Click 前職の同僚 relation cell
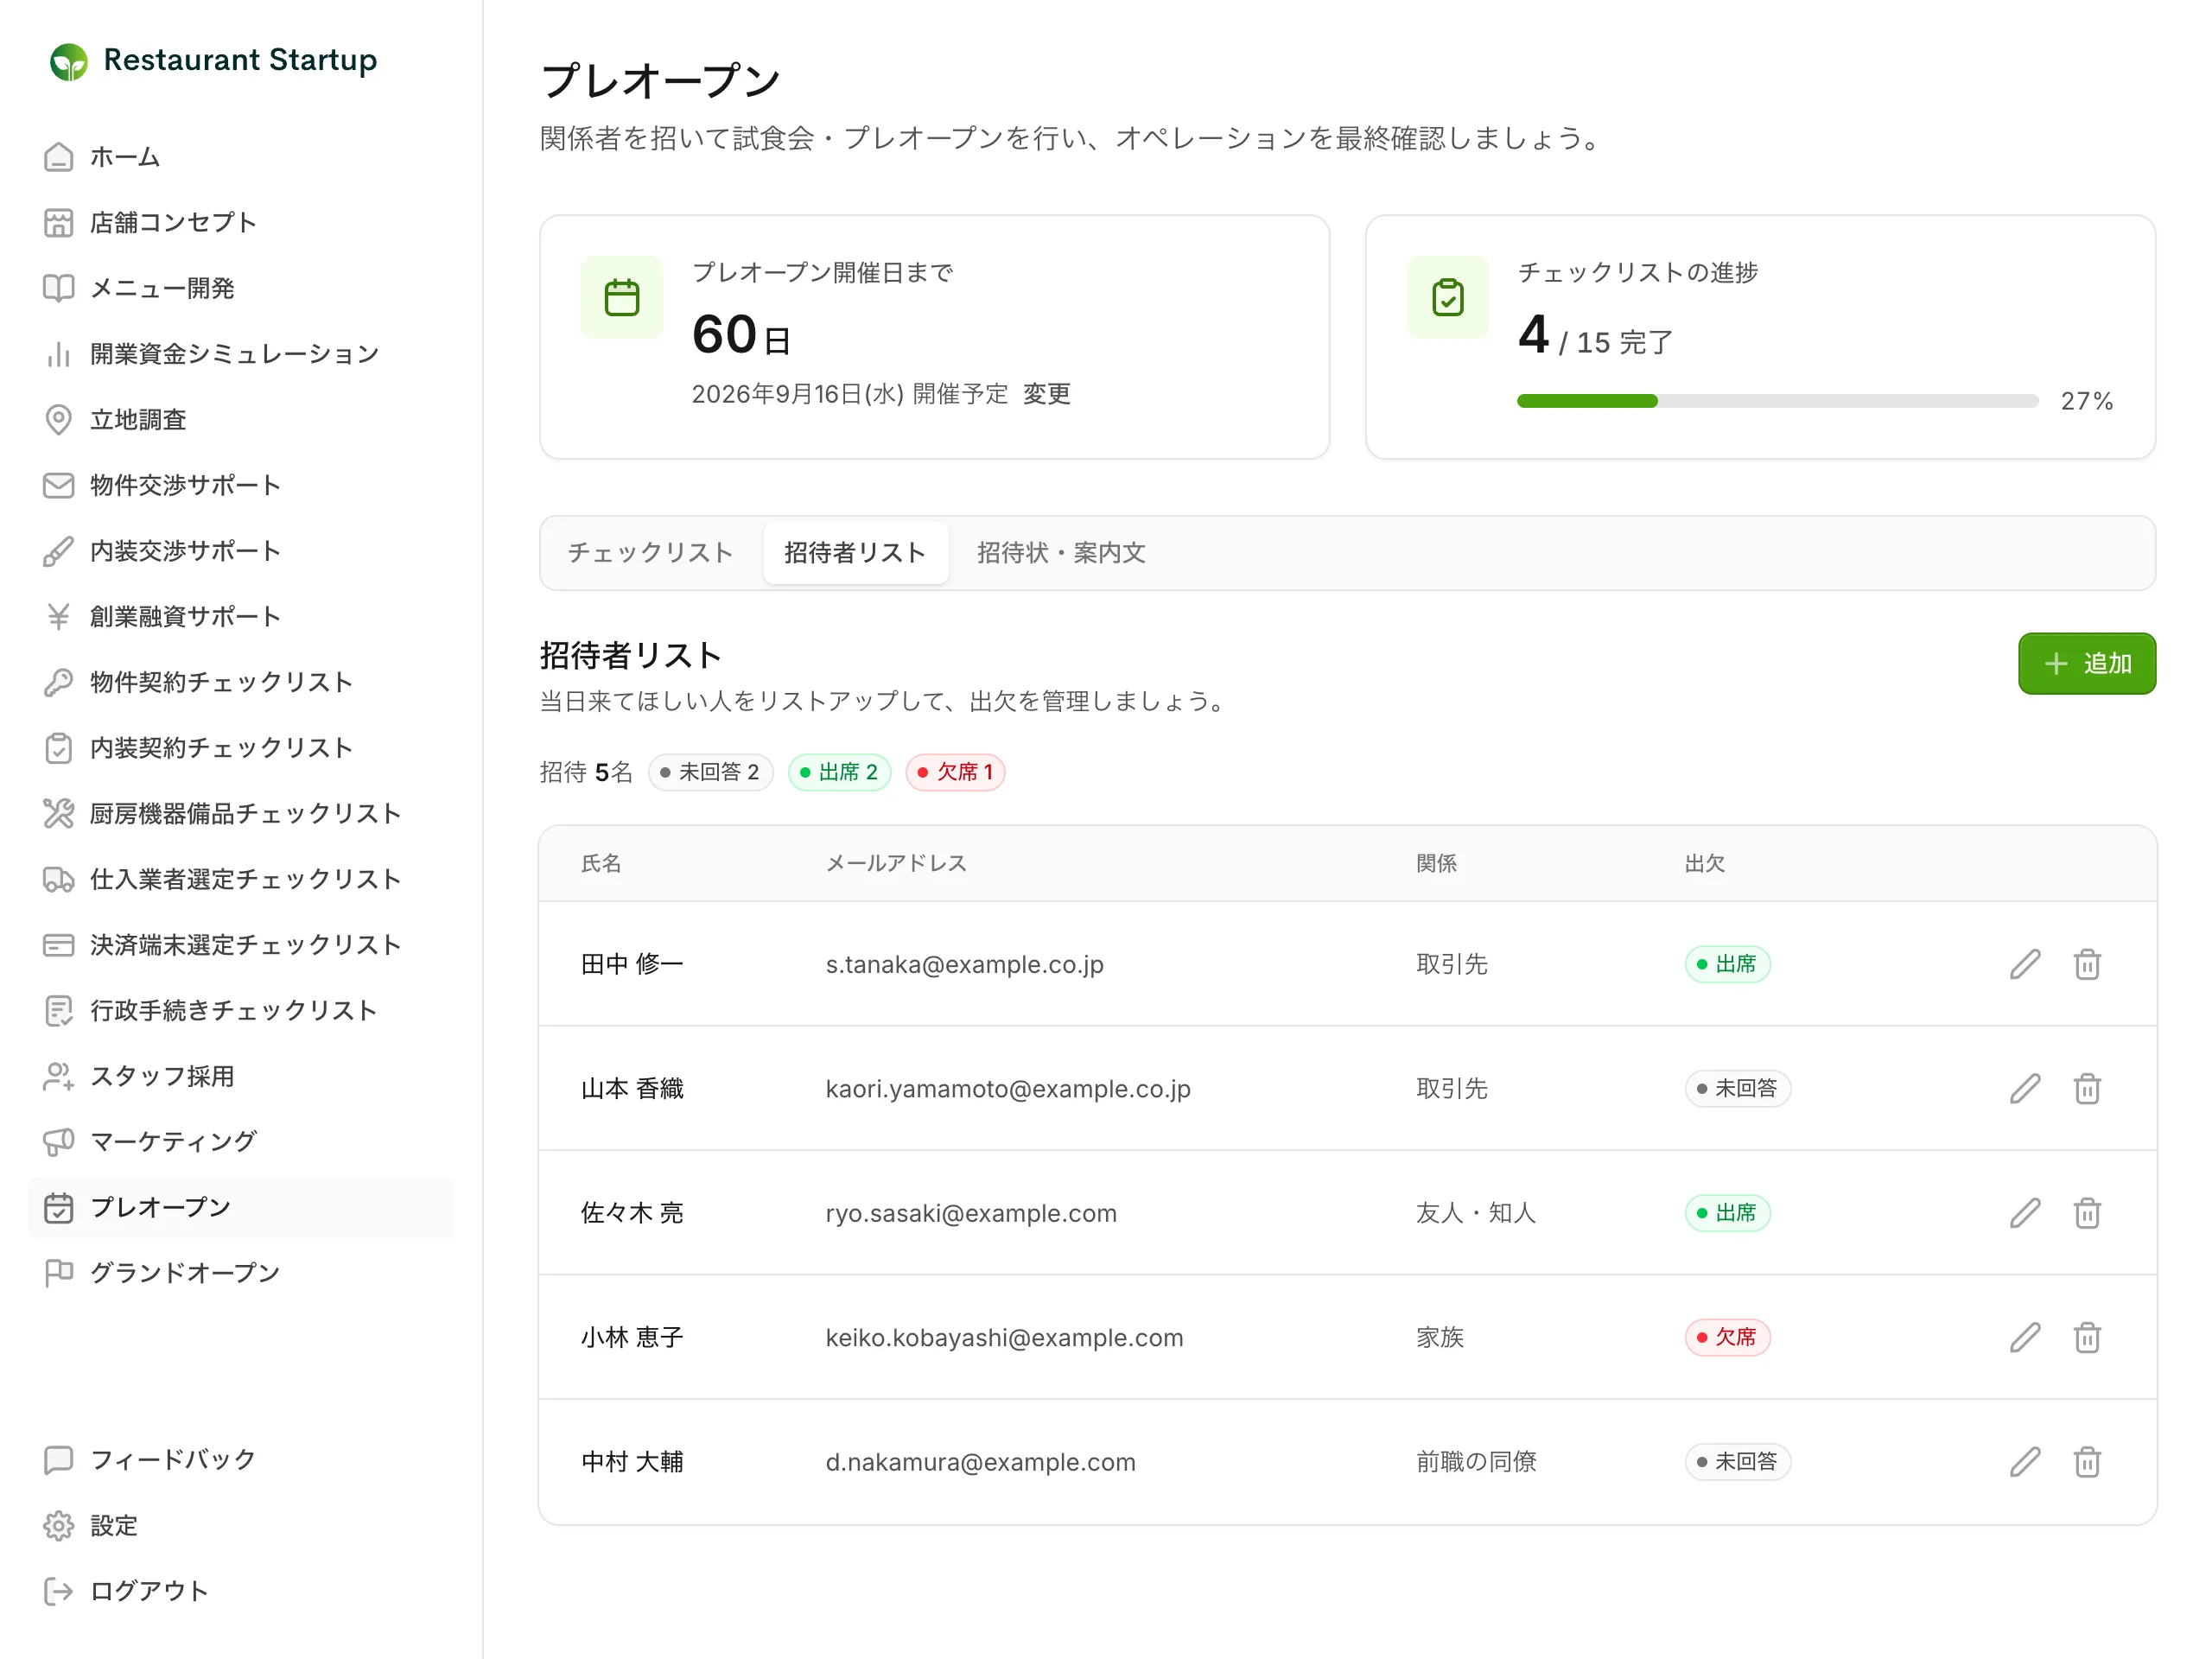2212x1659 pixels. (x=1476, y=1462)
